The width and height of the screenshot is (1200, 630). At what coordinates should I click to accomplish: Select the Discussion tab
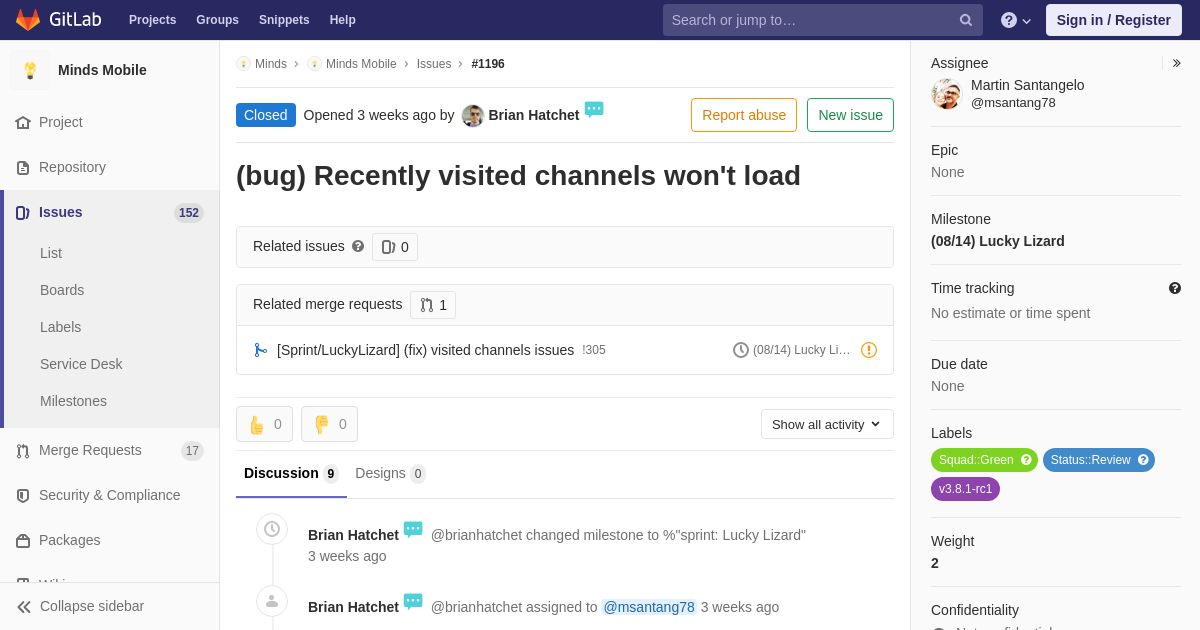pyautogui.click(x=291, y=473)
